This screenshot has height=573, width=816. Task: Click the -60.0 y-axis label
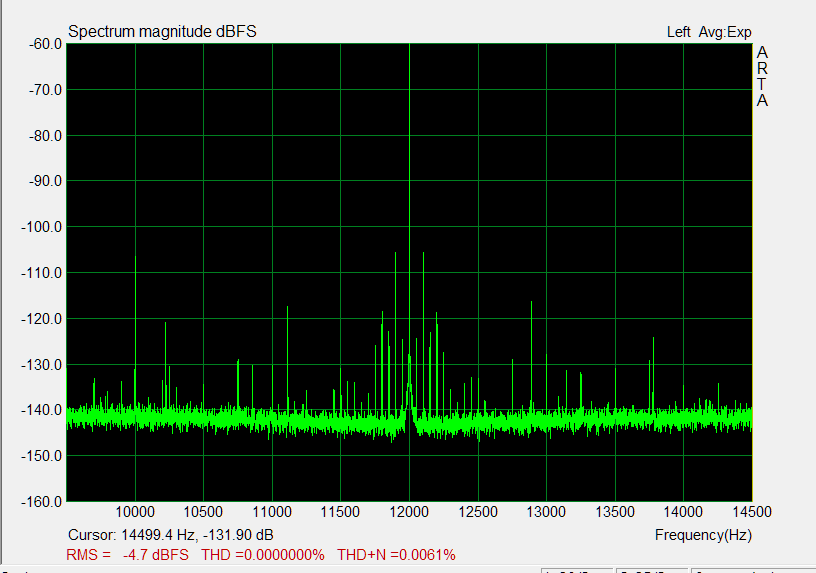click(45, 44)
